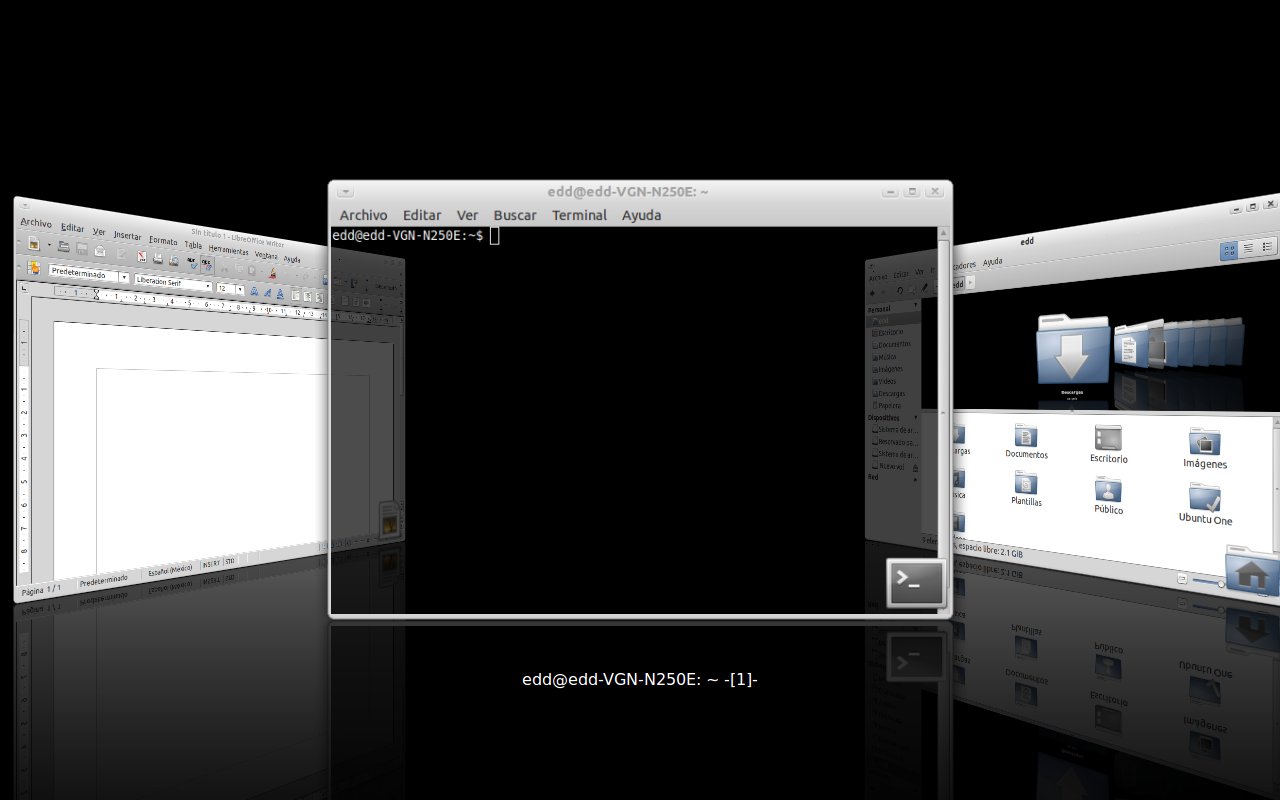Open the Plantillas folder icon in file manager
The height and width of the screenshot is (800, 1280).
point(1026,482)
